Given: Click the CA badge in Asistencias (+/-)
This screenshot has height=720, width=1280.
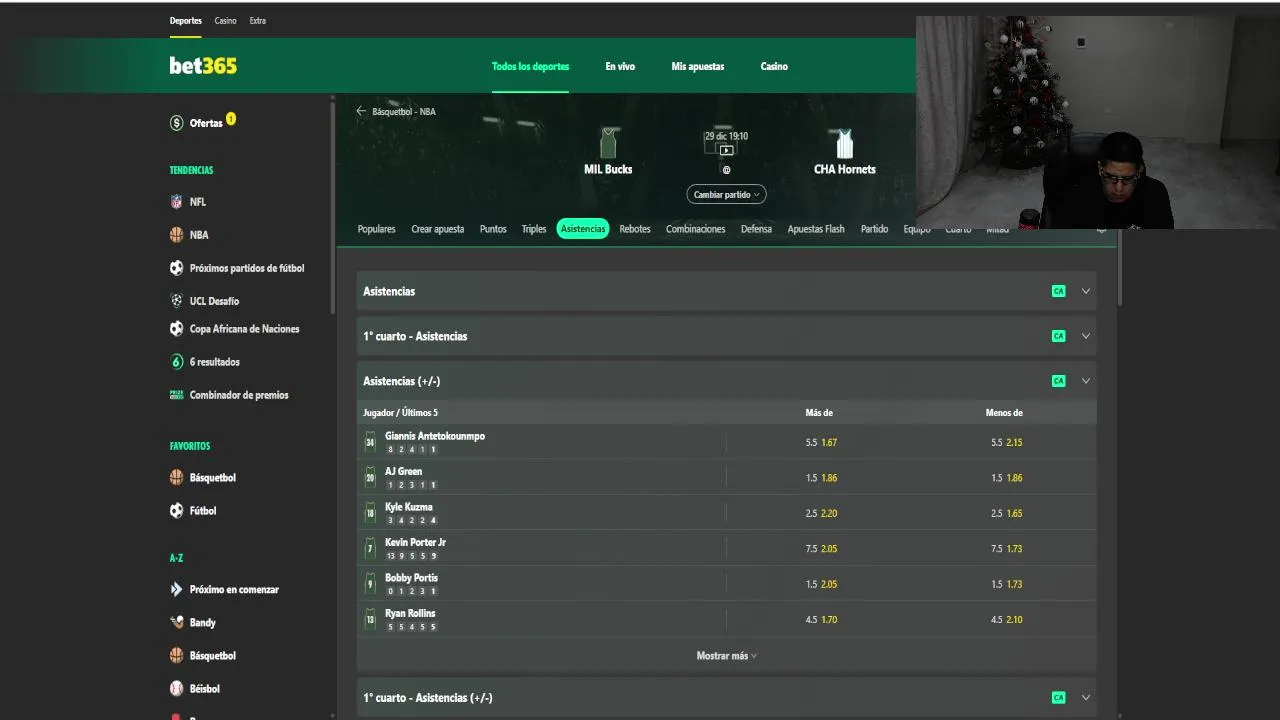Looking at the screenshot, I should (x=1058, y=381).
